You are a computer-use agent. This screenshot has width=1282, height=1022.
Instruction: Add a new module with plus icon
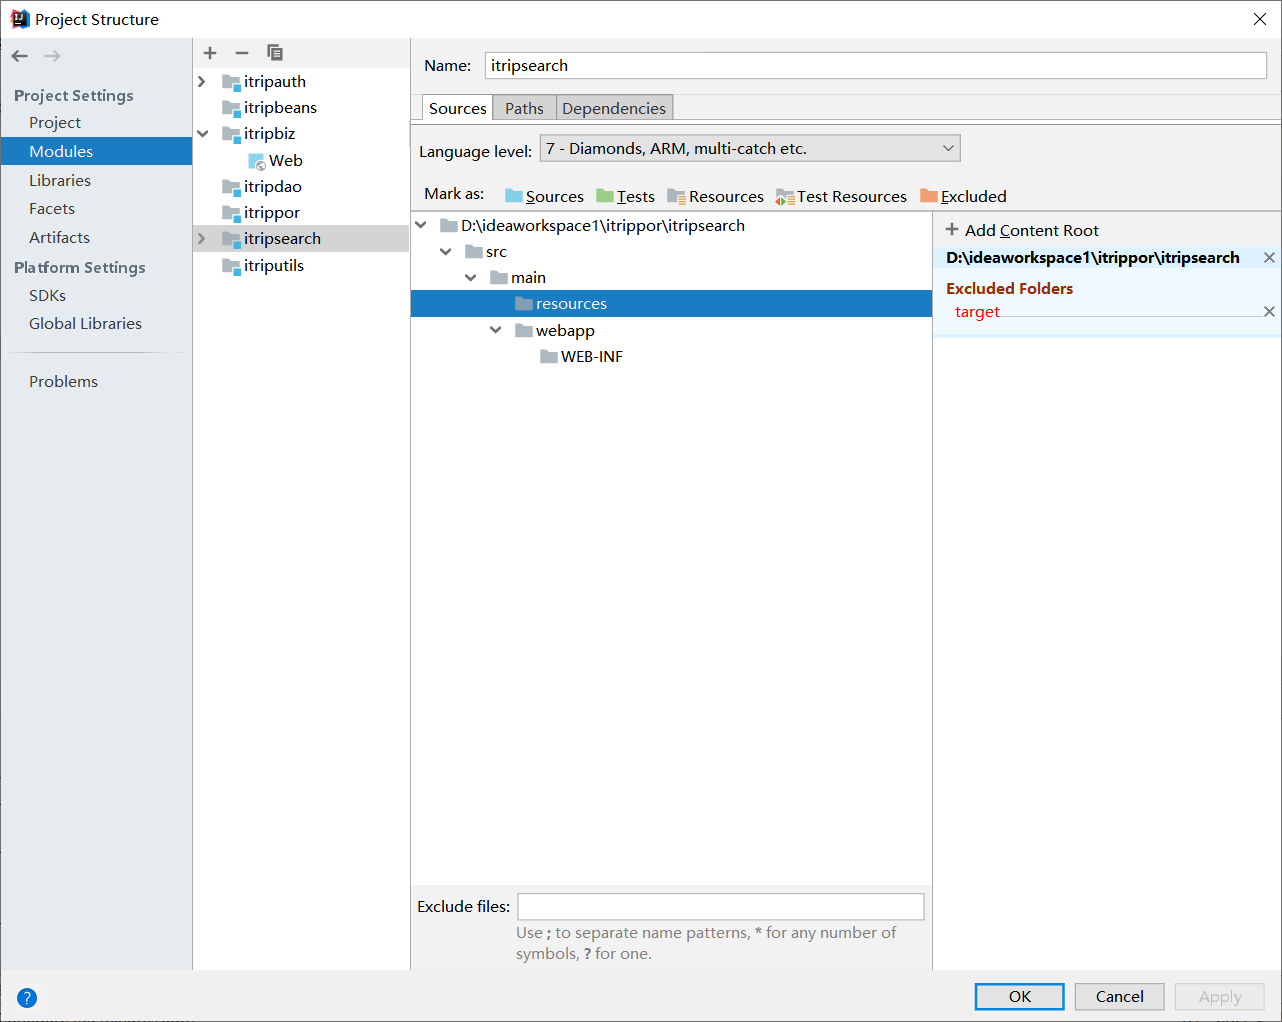click(x=210, y=53)
